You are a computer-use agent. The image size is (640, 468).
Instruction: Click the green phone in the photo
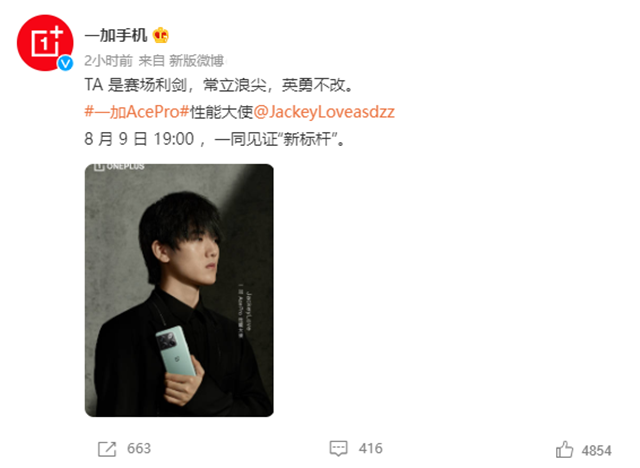click(176, 350)
